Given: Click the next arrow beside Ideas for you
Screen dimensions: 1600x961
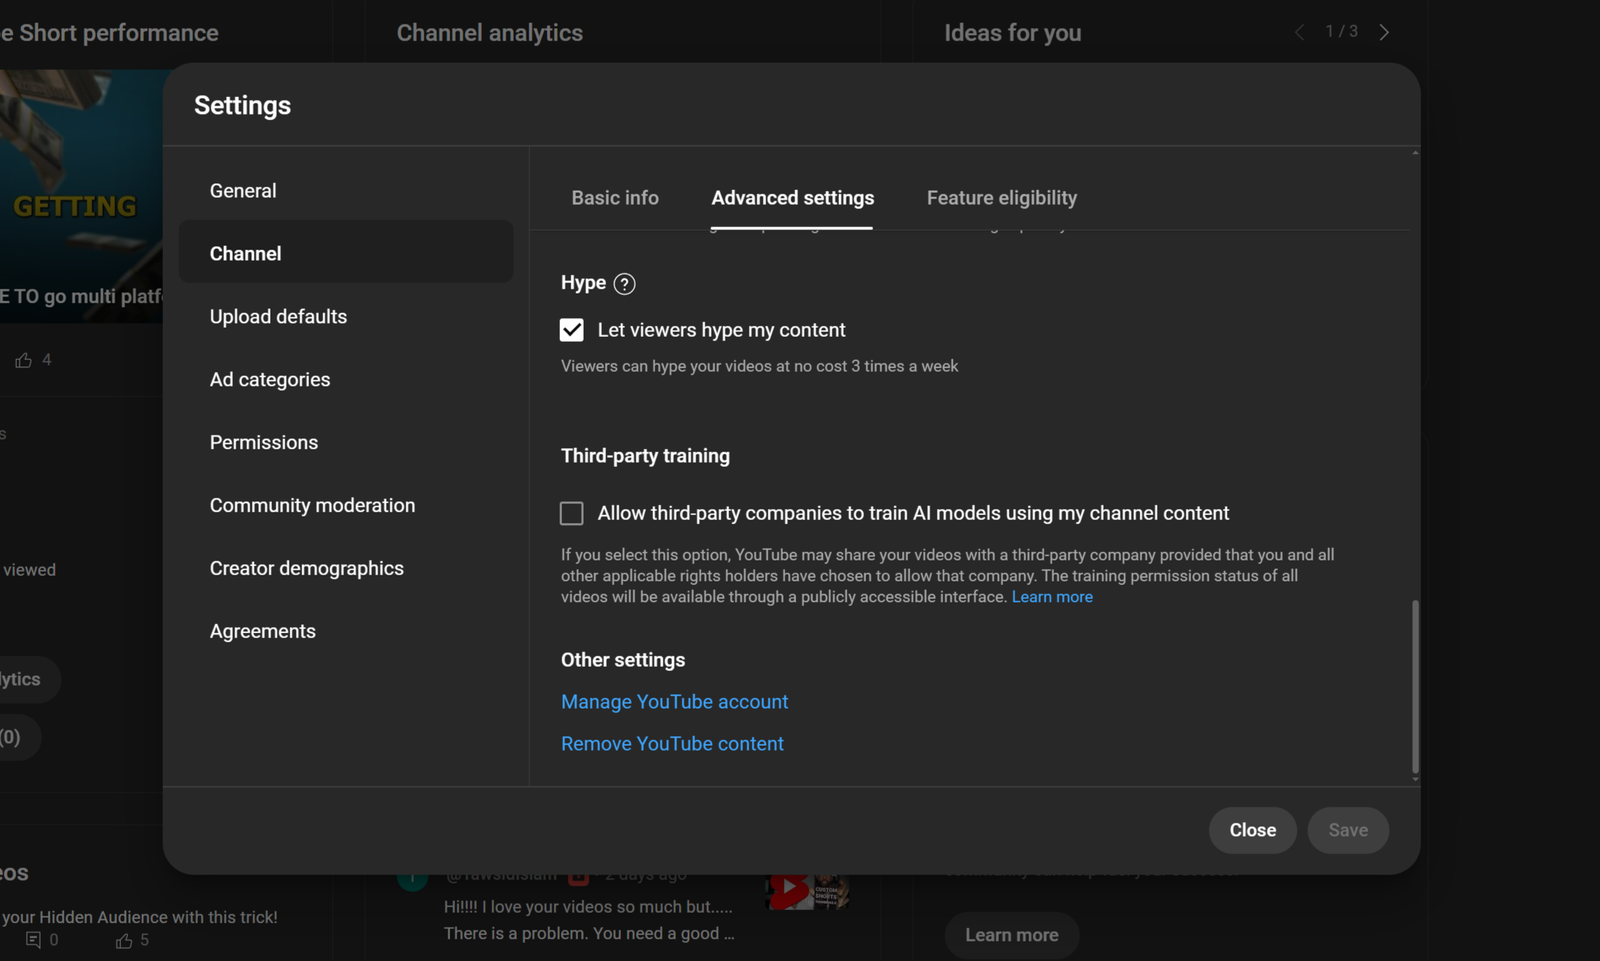Looking at the screenshot, I should tap(1384, 31).
